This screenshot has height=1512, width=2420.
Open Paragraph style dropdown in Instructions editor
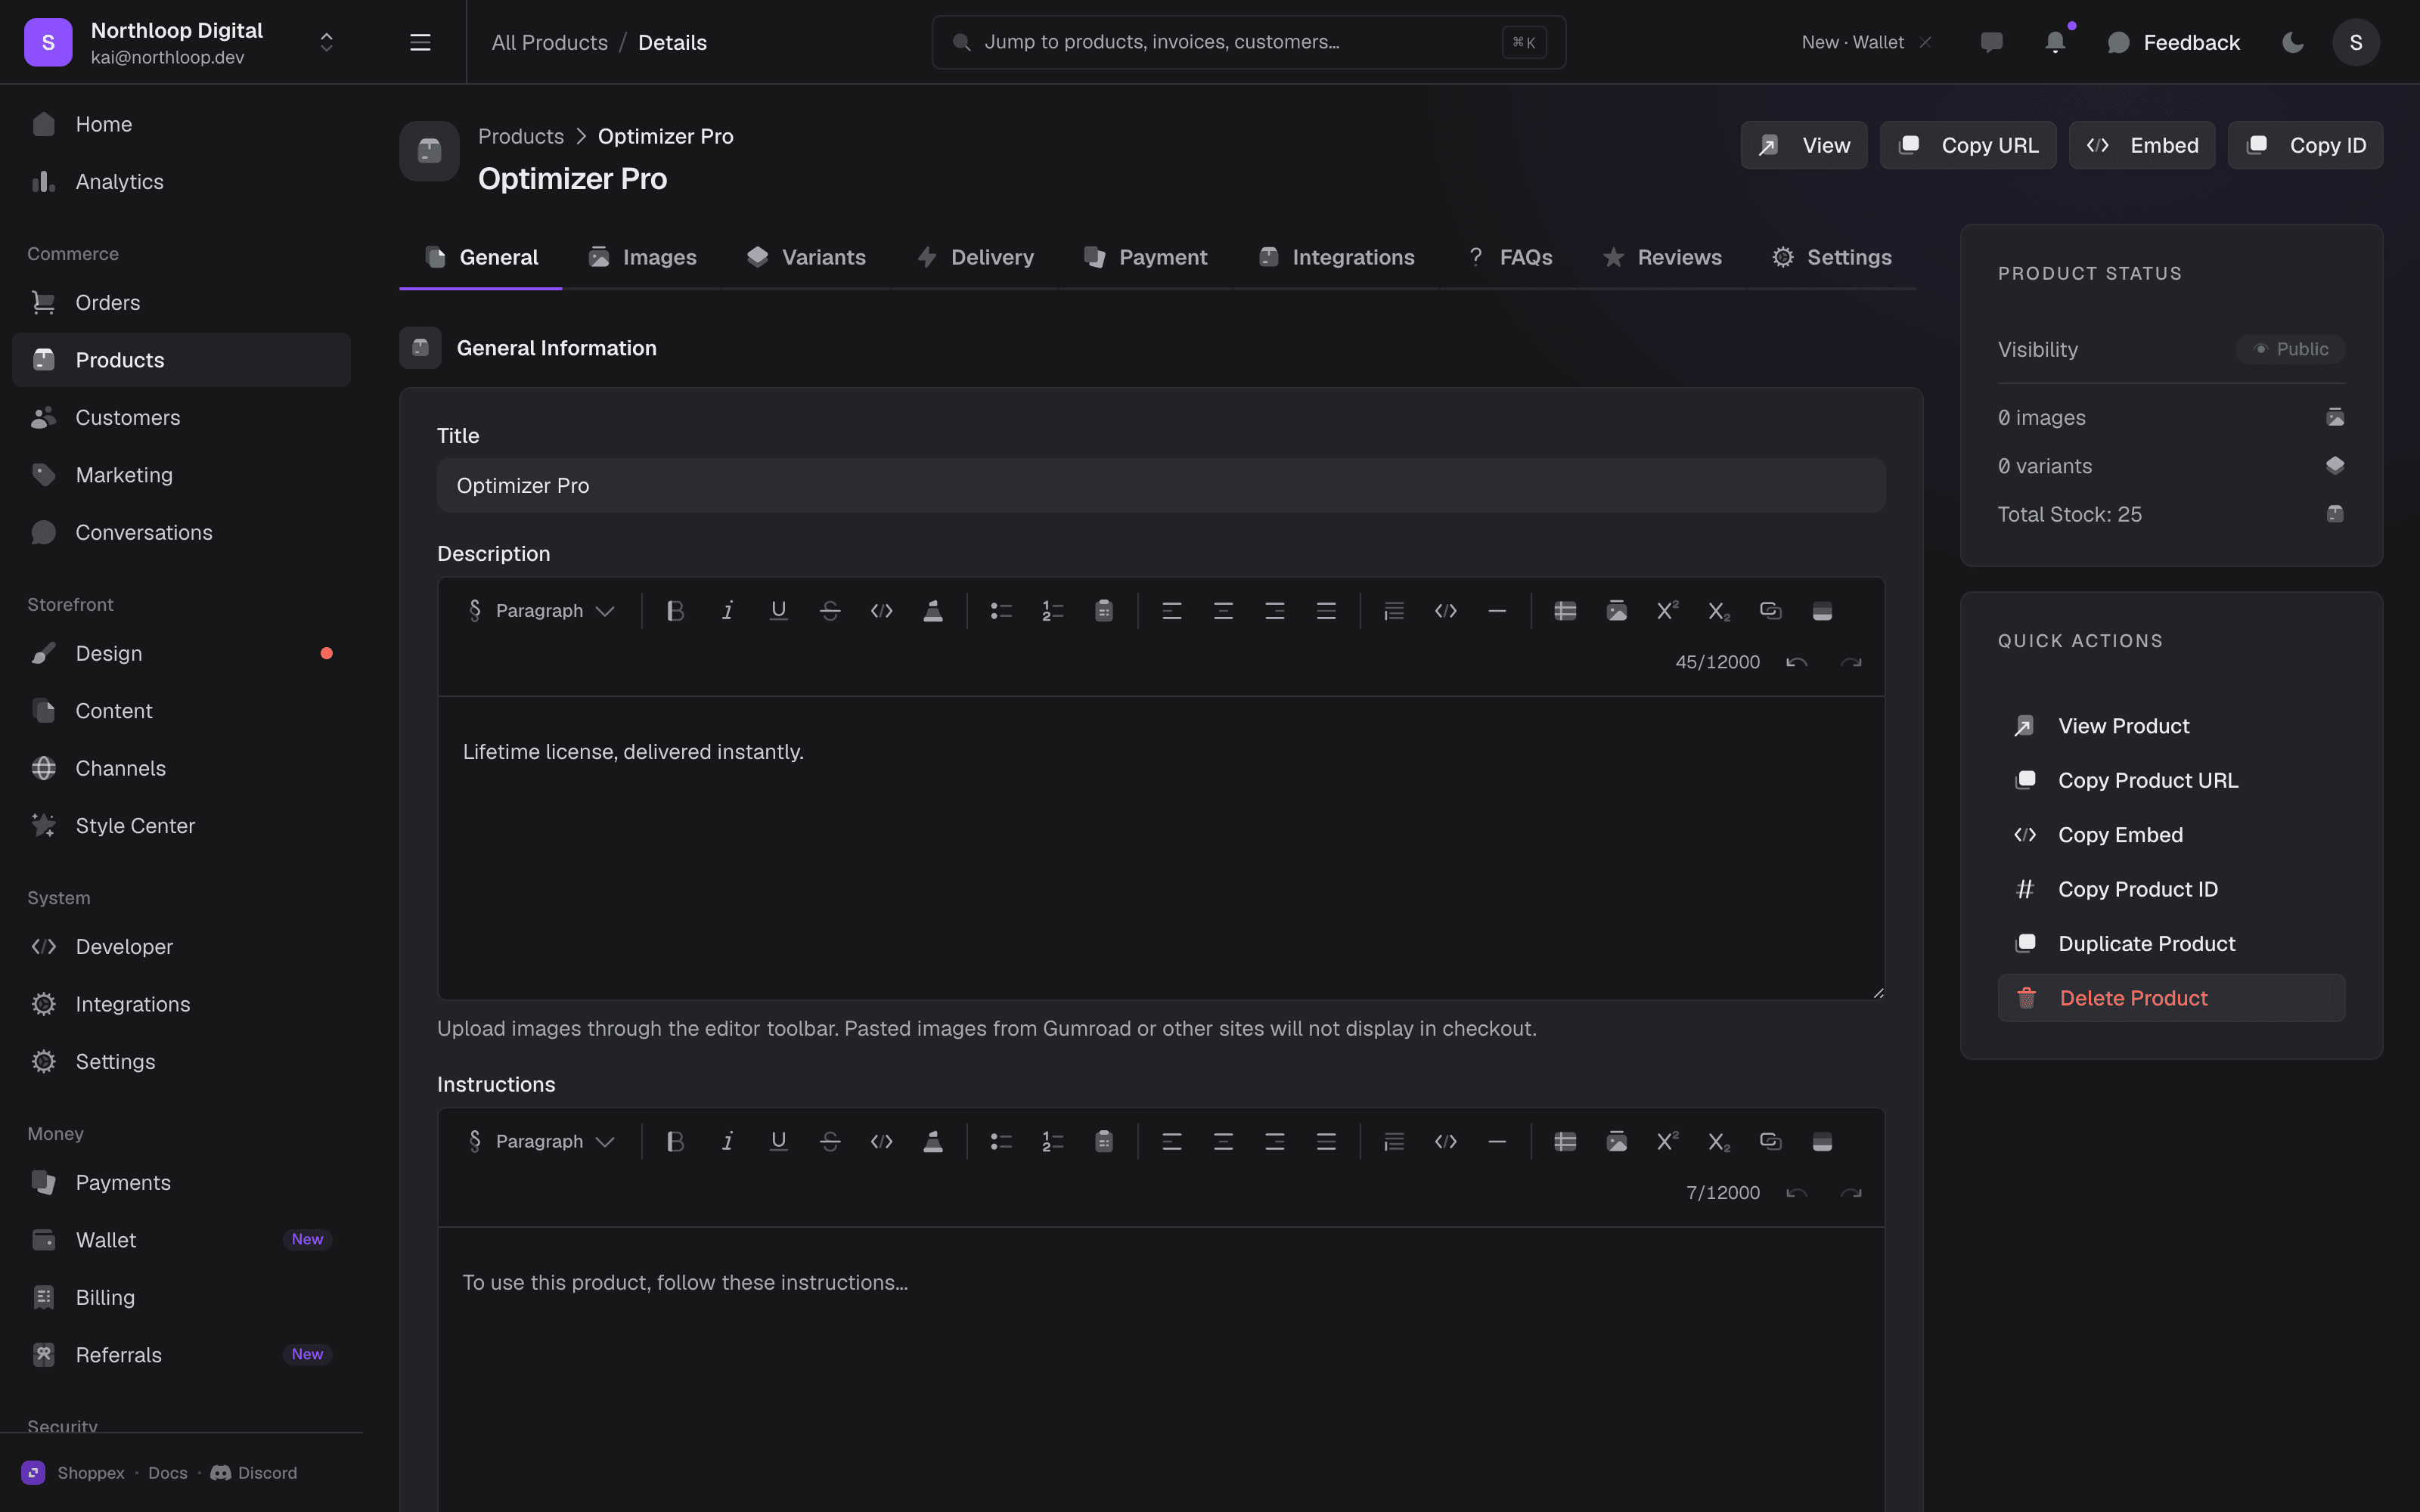(x=541, y=1142)
